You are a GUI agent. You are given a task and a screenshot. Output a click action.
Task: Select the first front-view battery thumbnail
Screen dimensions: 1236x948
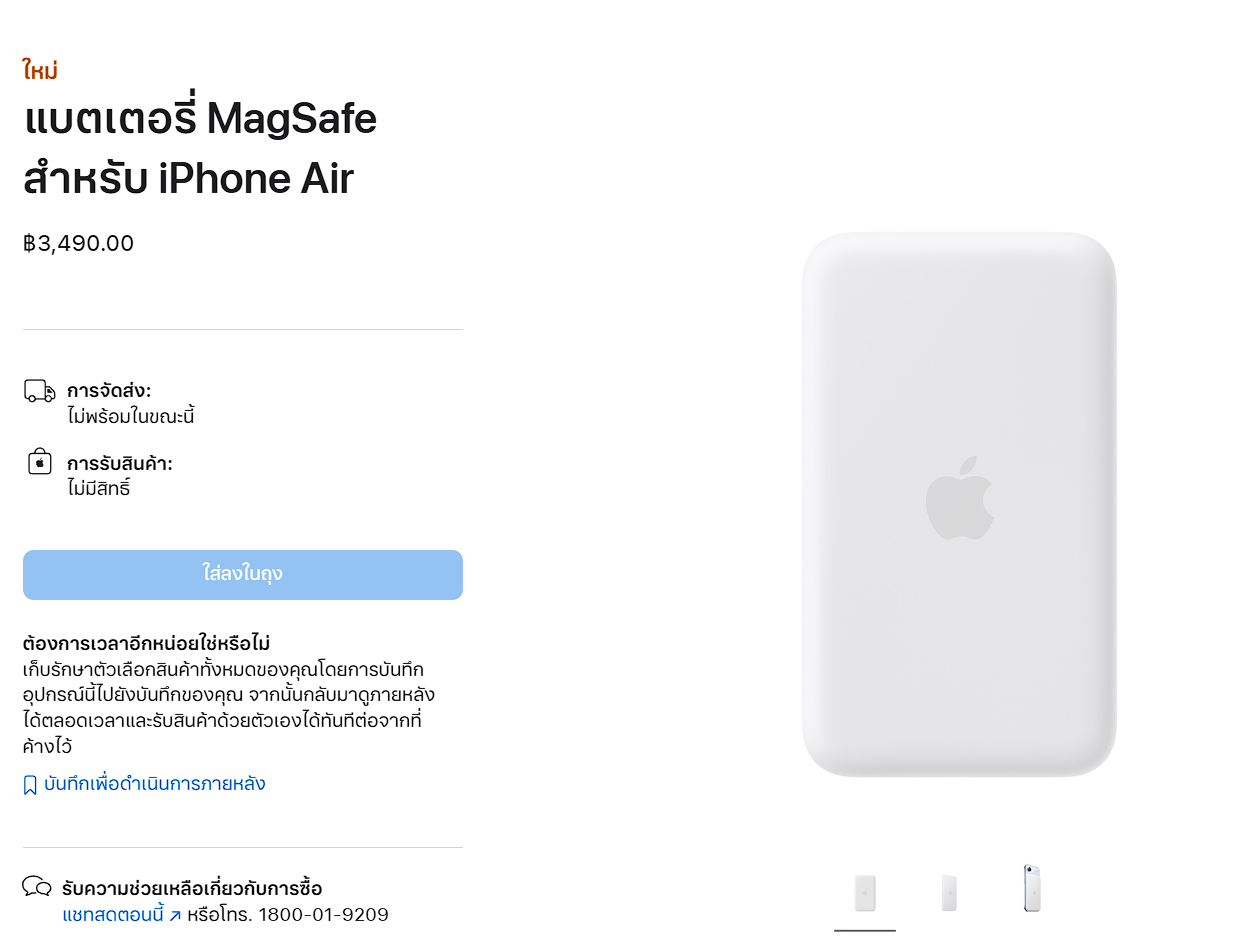click(865, 892)
